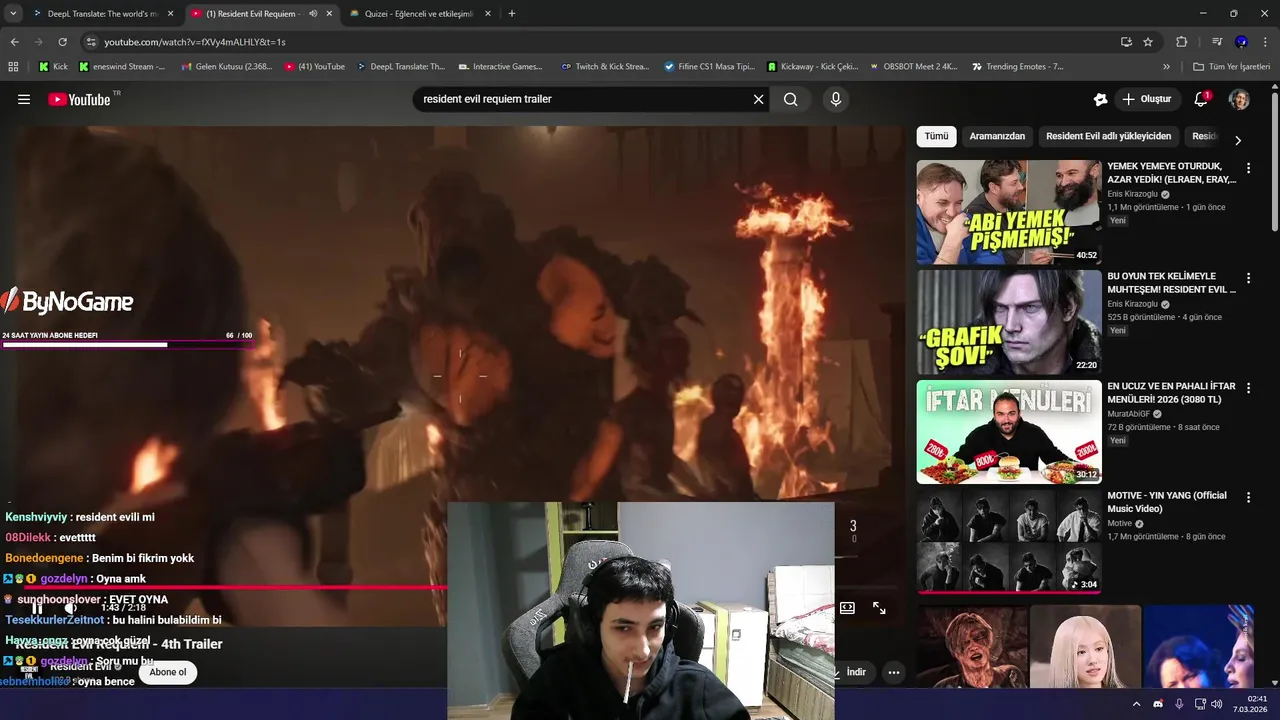This screenshot has height=720, width=1280.
Task: Click the address bar URL
Action: [195, 42]
